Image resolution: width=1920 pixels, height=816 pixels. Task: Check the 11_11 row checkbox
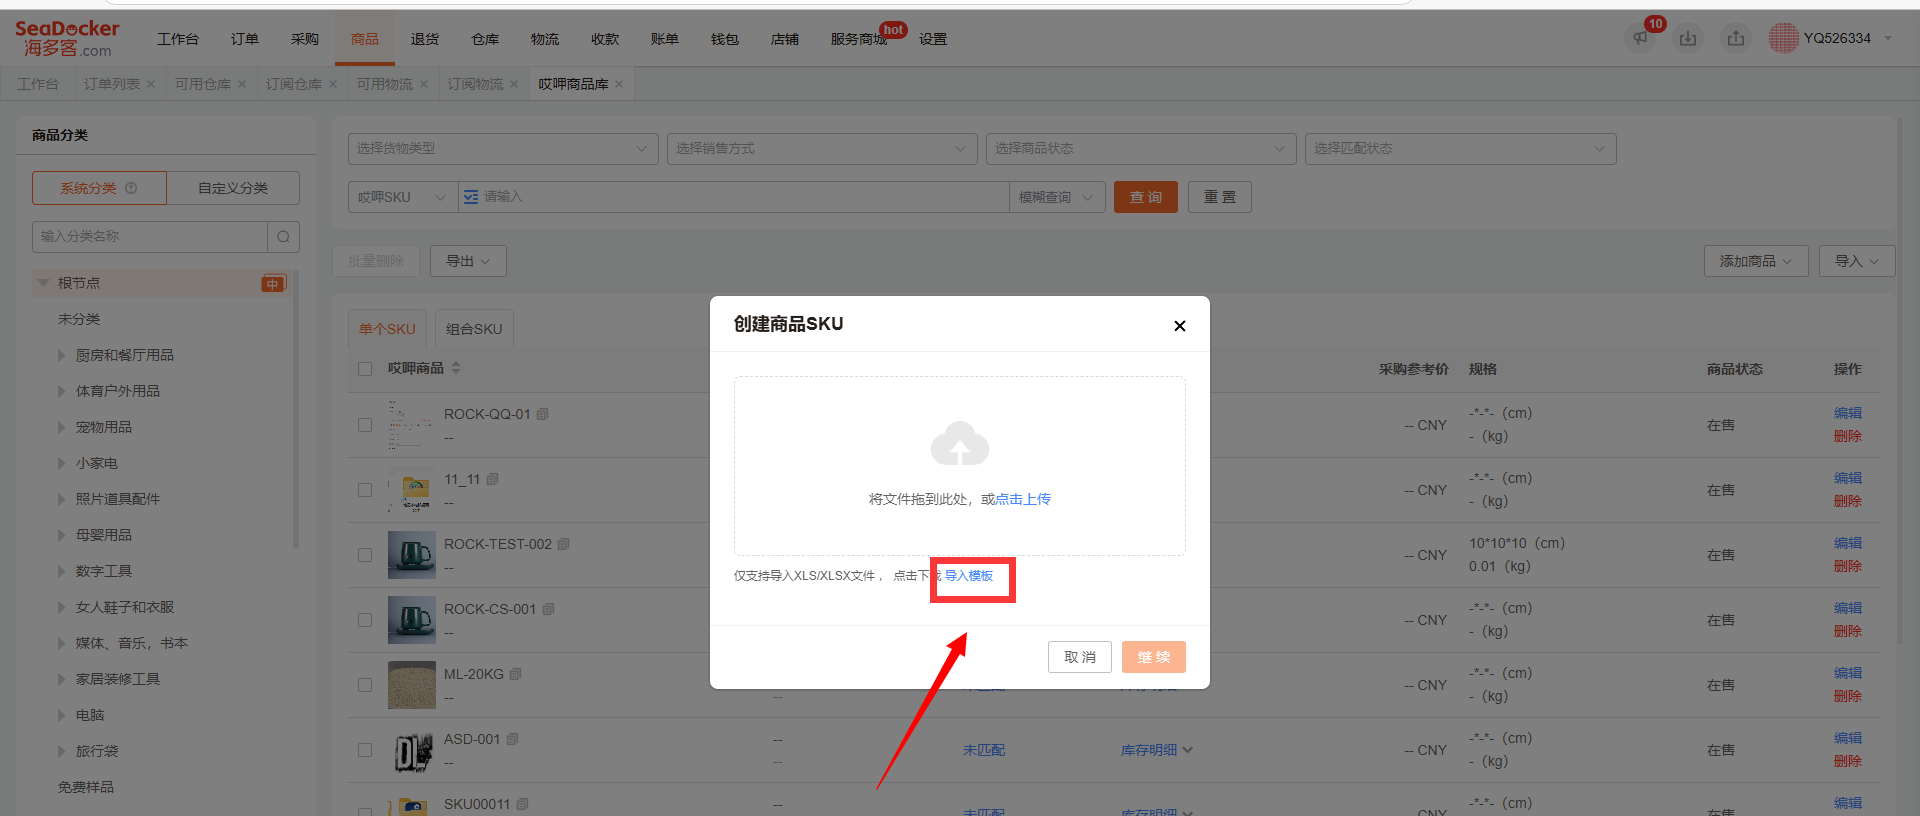365,490
